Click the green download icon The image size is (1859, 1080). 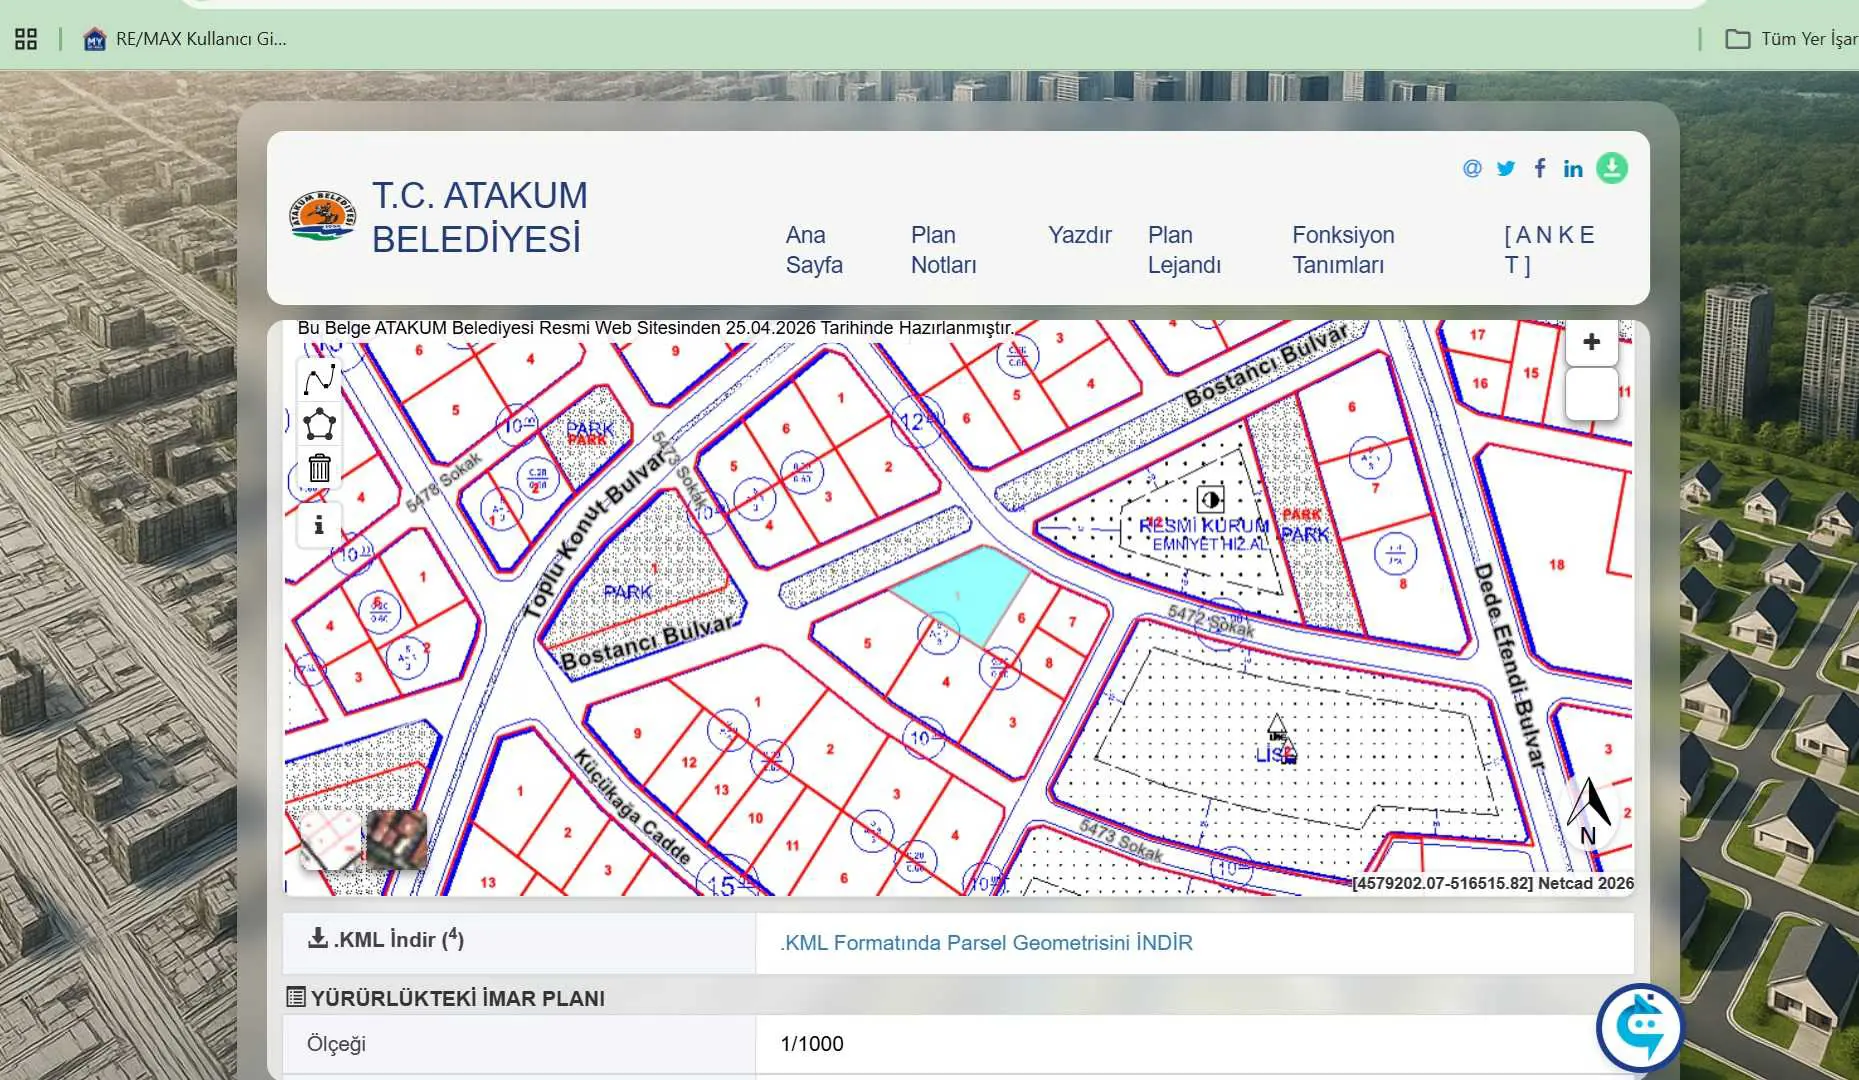click(x=1612, y=168)
